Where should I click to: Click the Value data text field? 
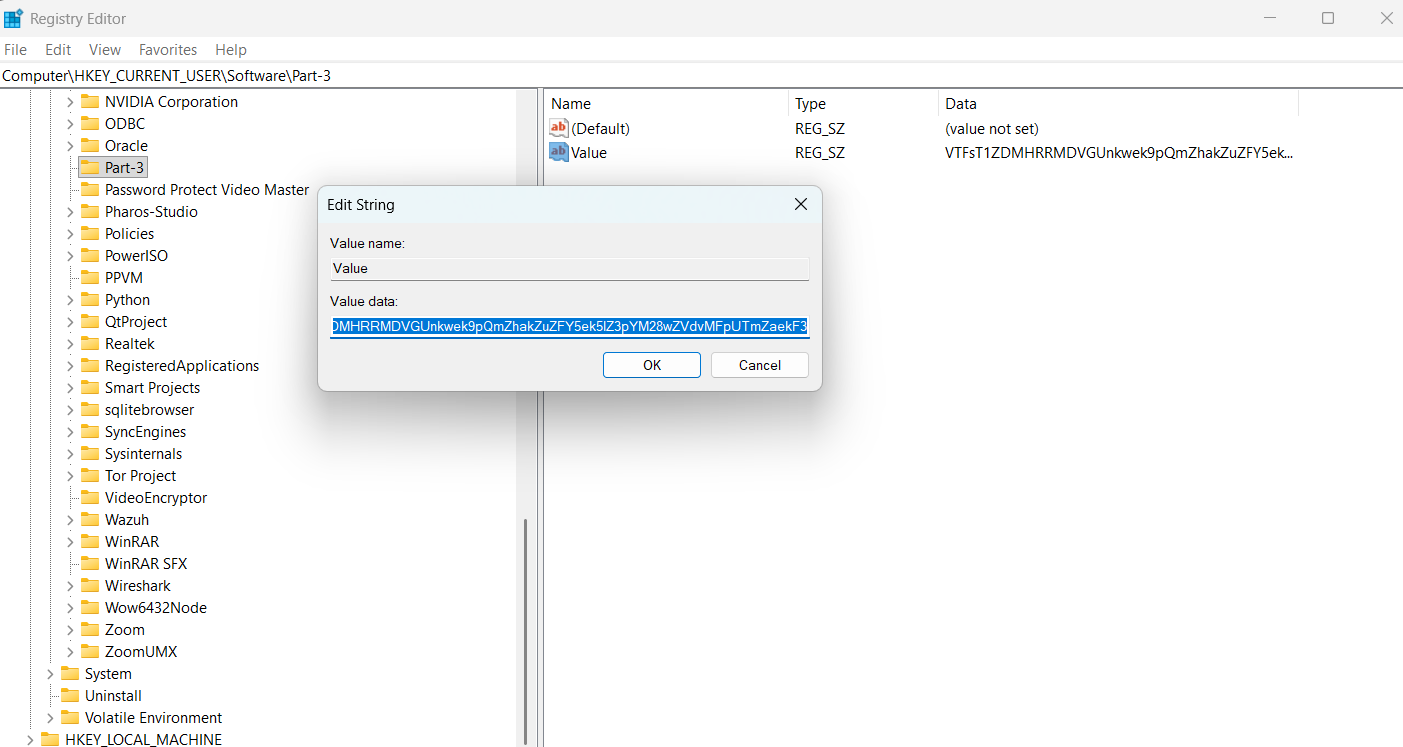569,327
